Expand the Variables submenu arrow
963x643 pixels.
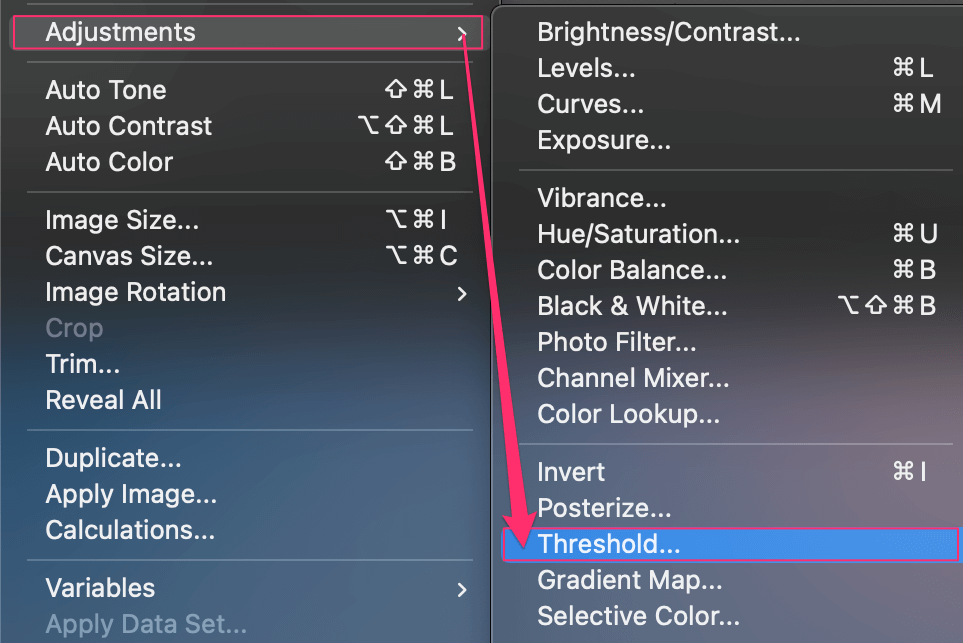[x=462, y=590]
